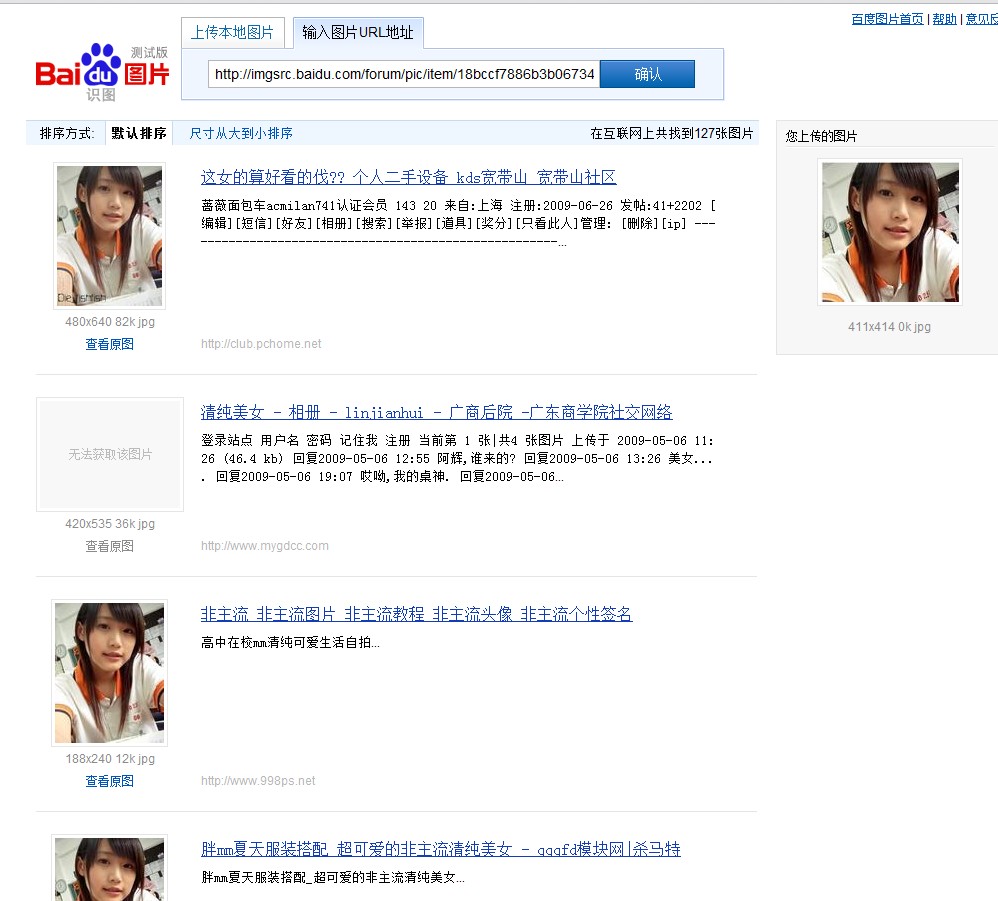This screenshot has width=998, height=901.
Task: Visit http://www.998ps.net source link
Action: tap(258, 781)
